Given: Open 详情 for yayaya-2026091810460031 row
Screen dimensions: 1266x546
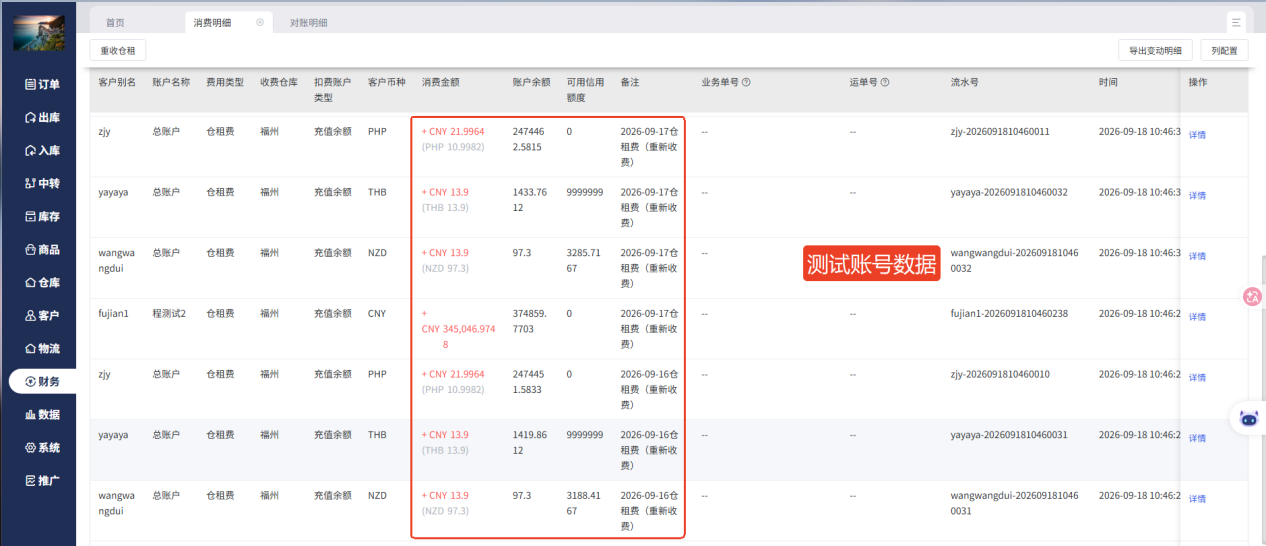Looking at the screenshot, I should pyautogui.click(x=1197, y=438).
